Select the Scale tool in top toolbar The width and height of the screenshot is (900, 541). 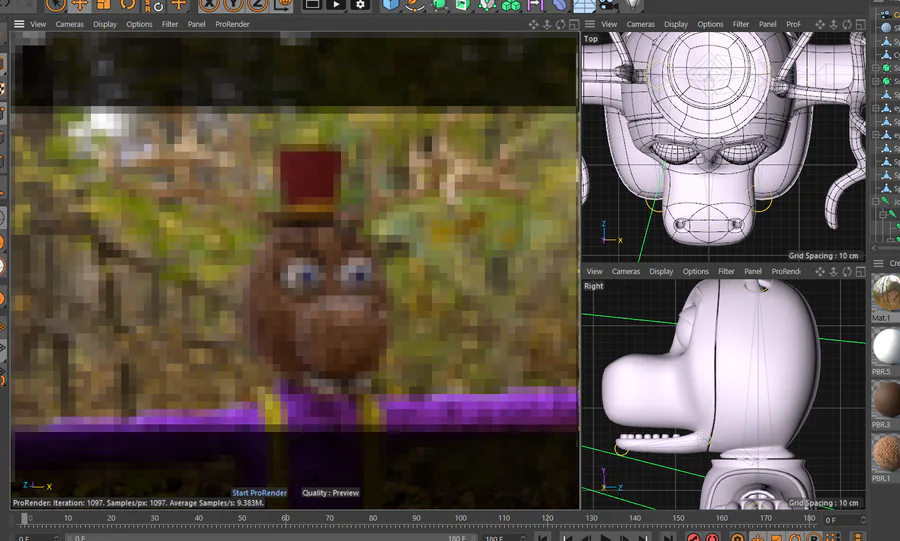point(104,5)
